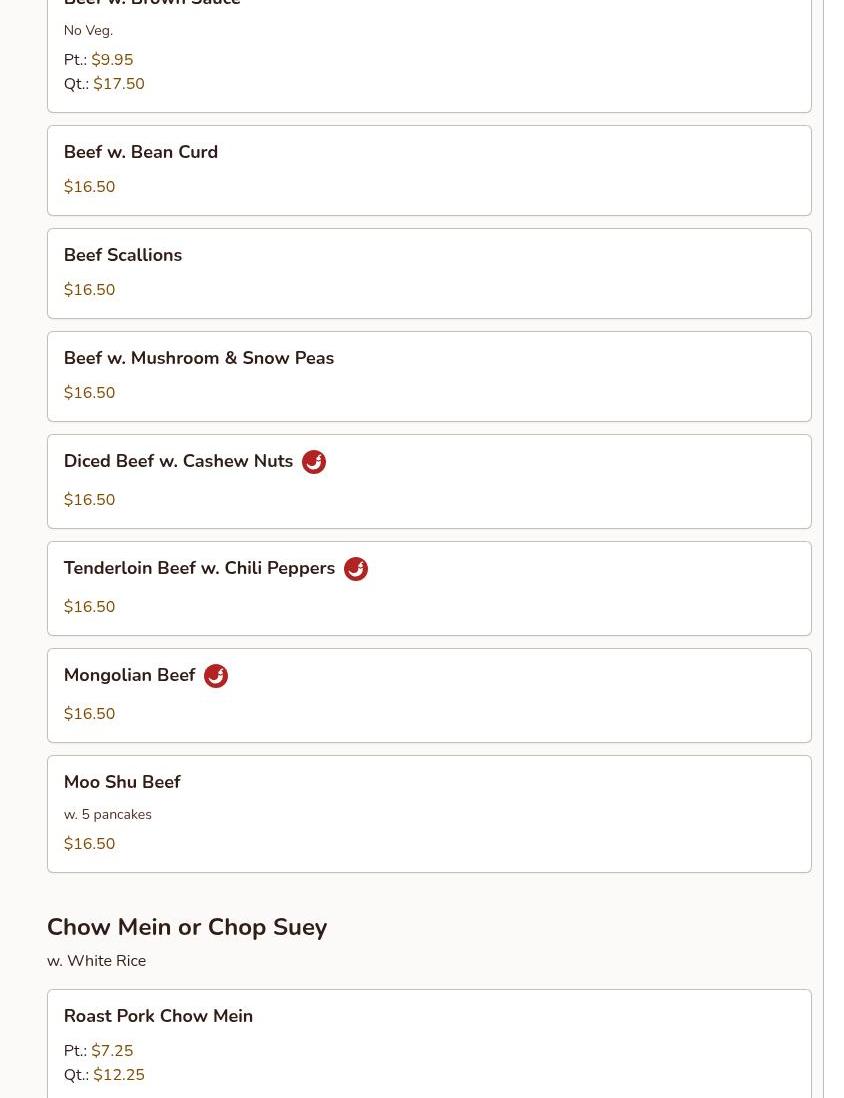Click the 'No Veg.' description text
The image size is (844, 1098).
click(88, 30)
